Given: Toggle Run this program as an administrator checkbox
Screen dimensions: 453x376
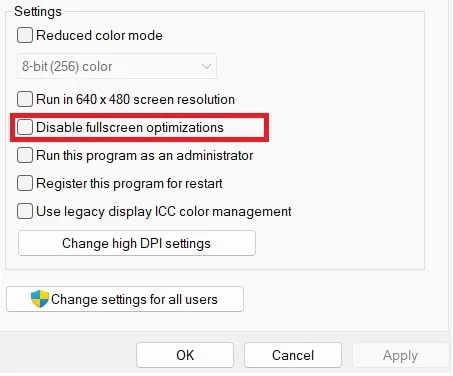Looking at the screenshot, I should pyautogui.click(x=25, y=155).
